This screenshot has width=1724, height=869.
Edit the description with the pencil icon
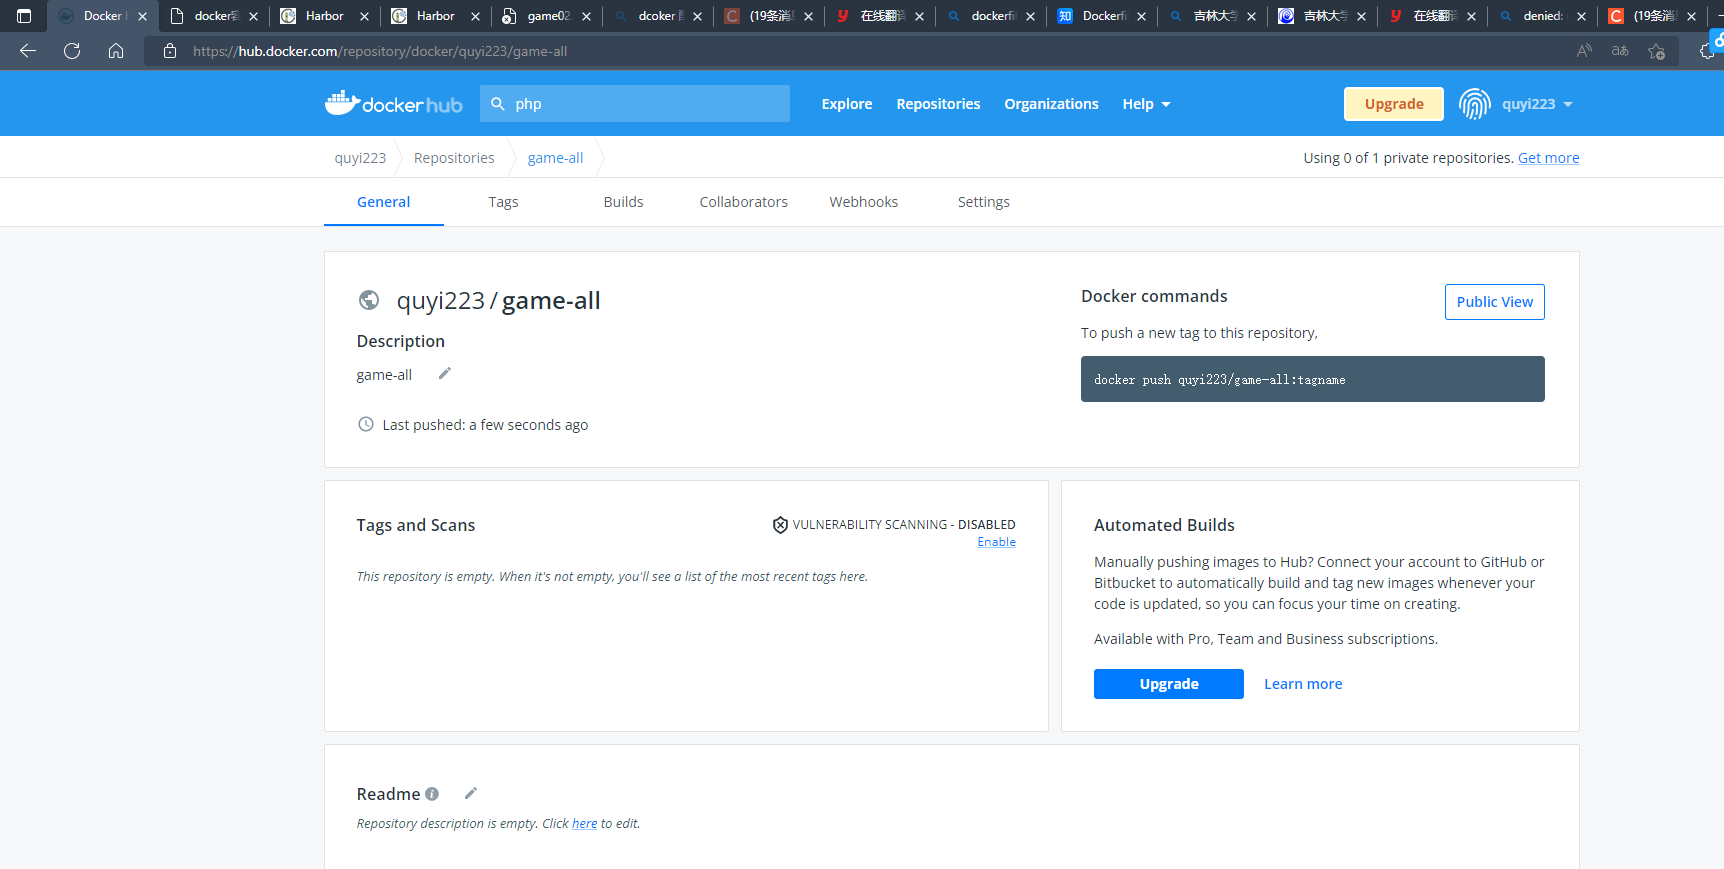(x=445, y=374)
